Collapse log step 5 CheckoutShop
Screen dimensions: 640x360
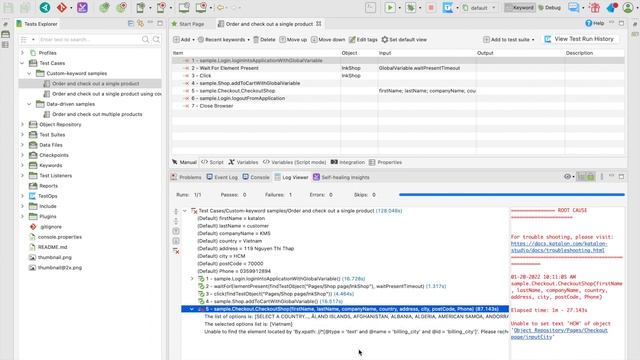(x=192, y=309)
